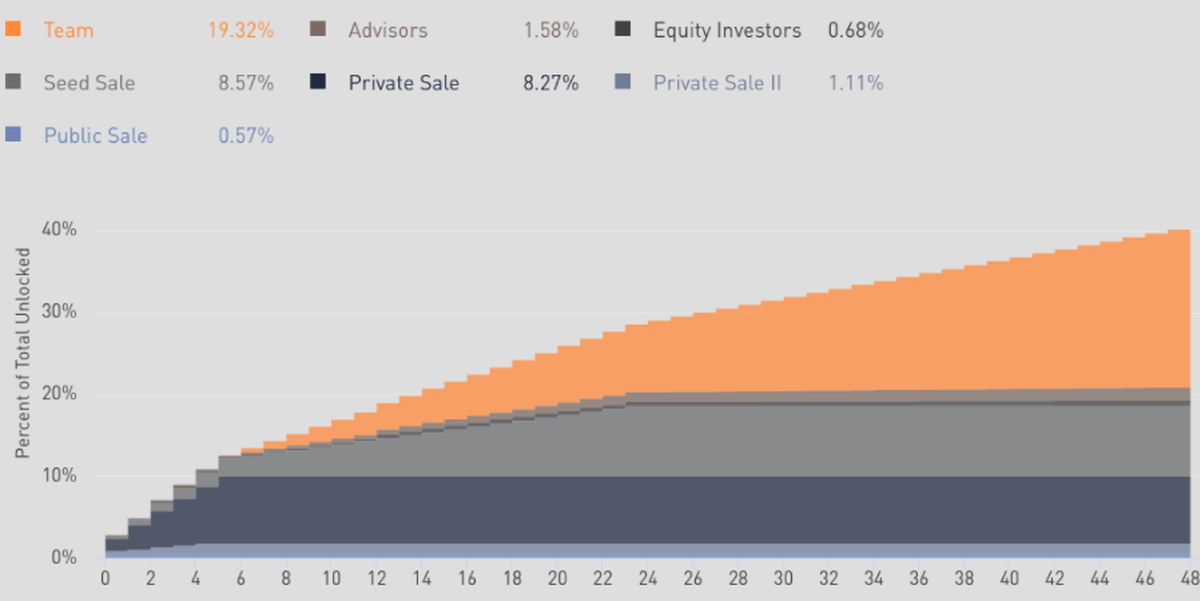This screenshot has width=1200, height=601.
Task: Toggle the Equity Investors series label
Action: coord(727,30)
